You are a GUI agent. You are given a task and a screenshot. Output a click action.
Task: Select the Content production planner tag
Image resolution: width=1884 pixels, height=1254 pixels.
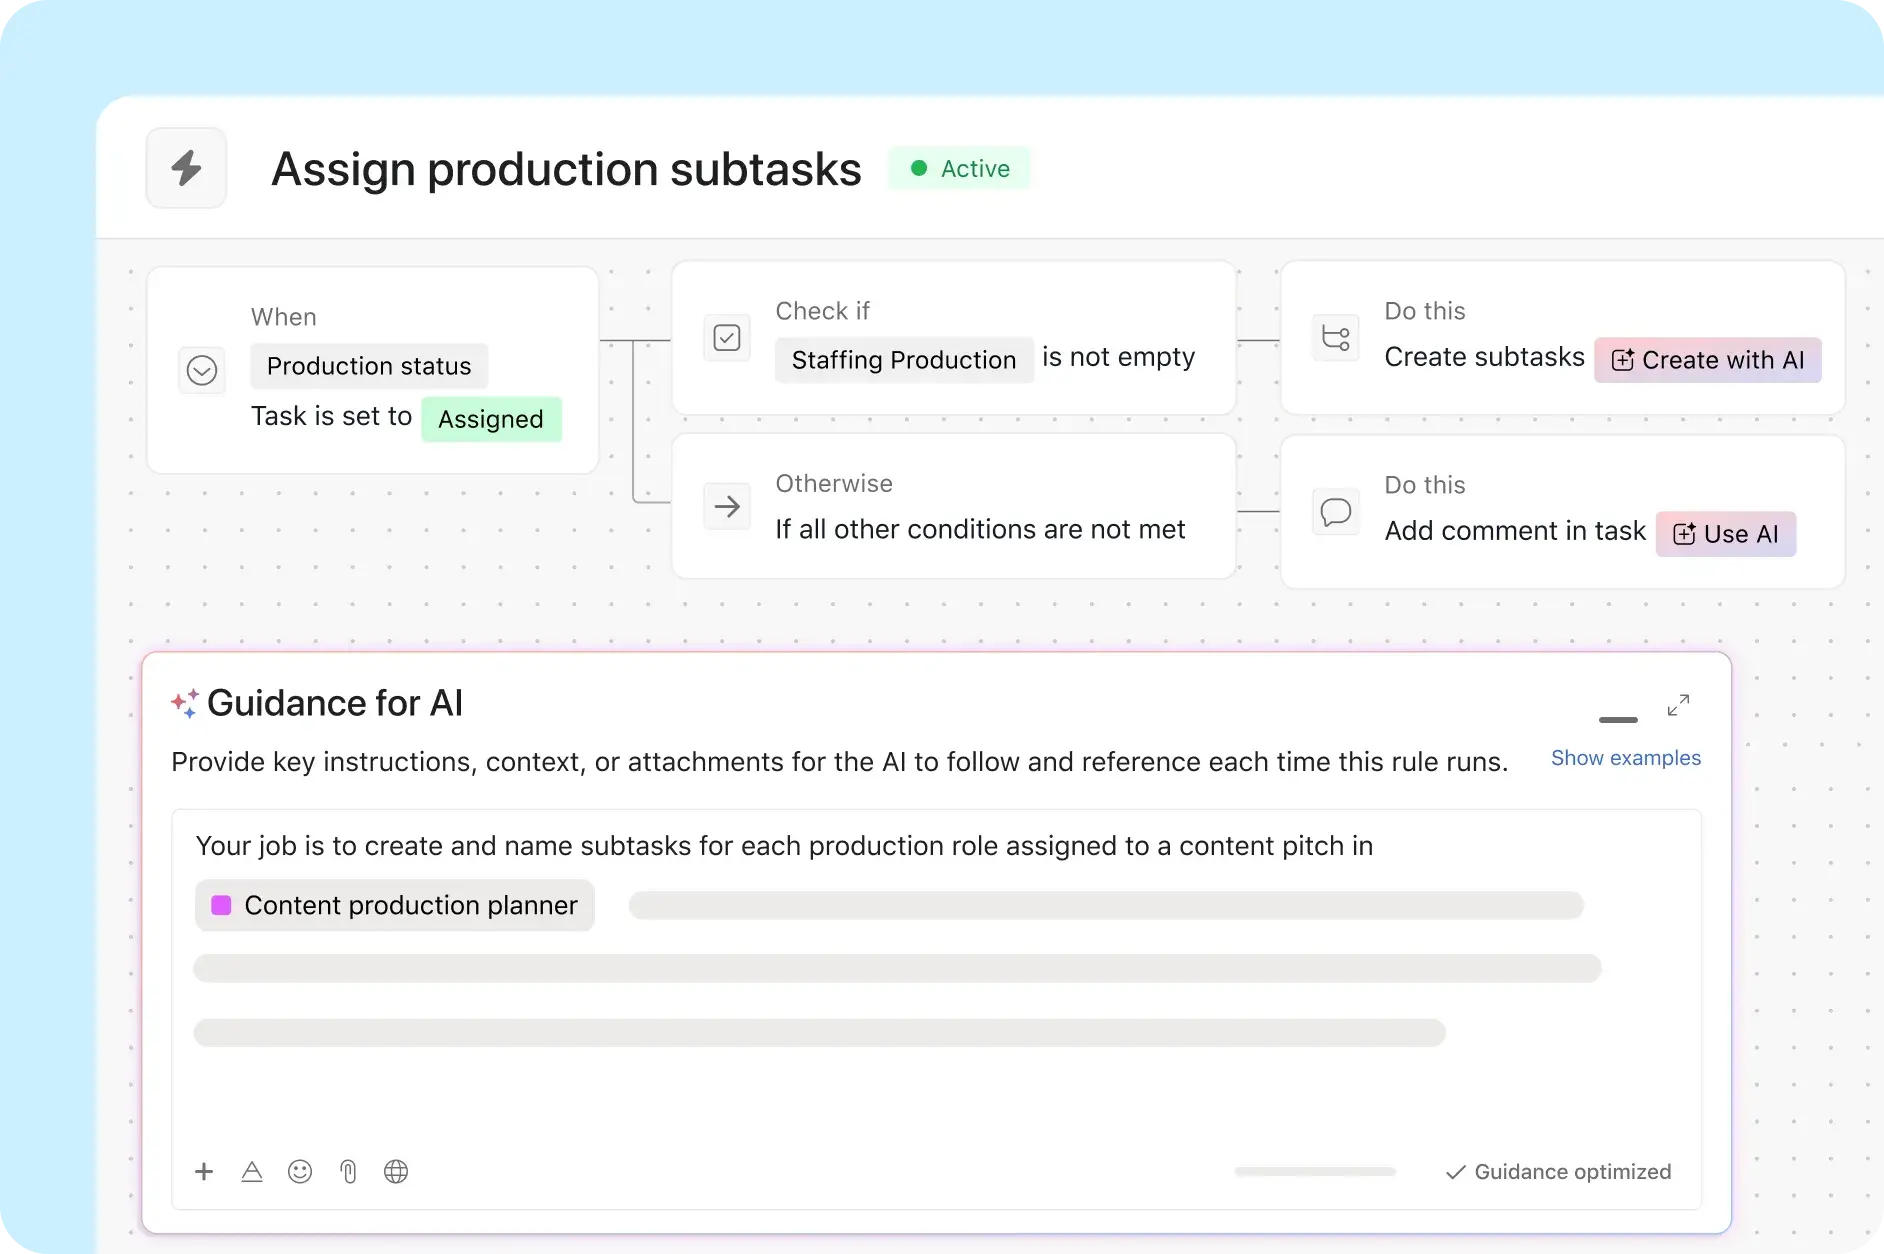point(393,905)
